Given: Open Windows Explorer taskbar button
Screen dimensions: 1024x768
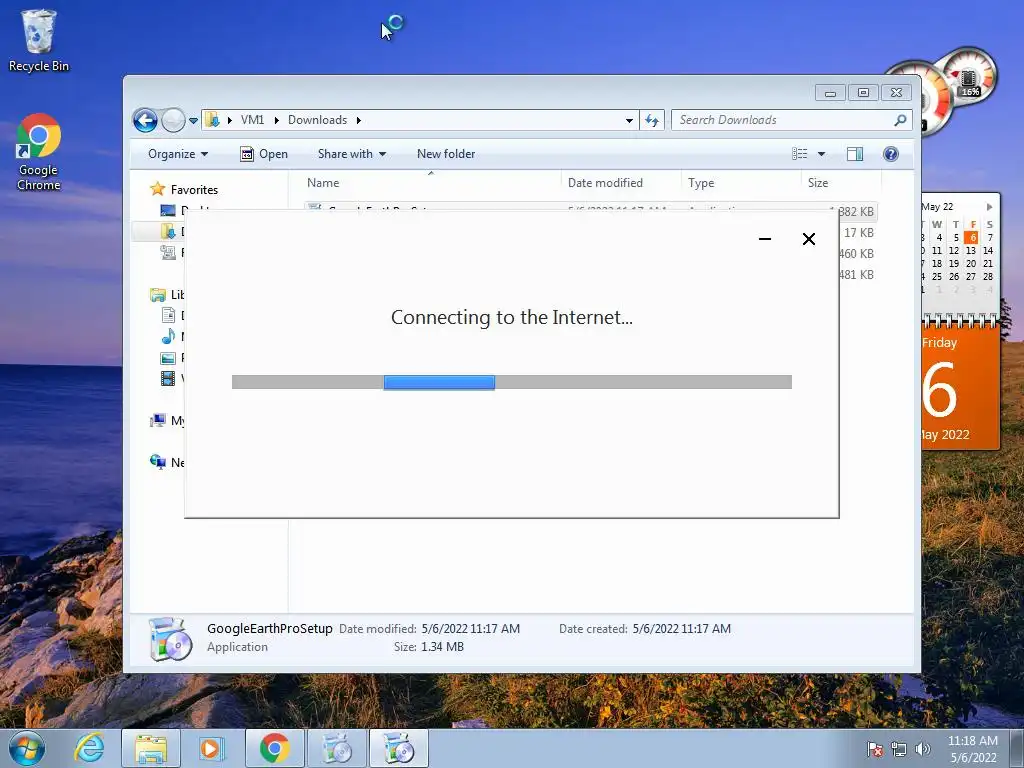Looking at the screenshot, I should point(151,748).
